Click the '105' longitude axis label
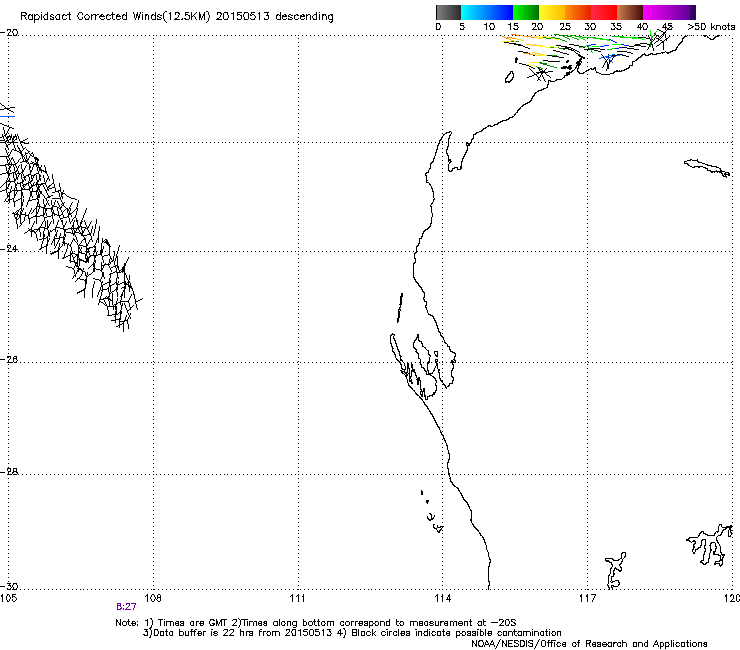740x650 pixels. coord(8,599)
